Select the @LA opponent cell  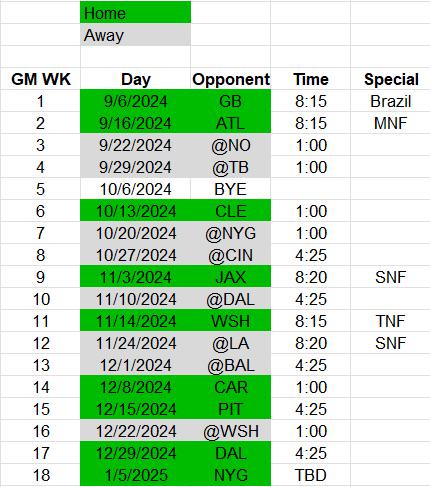231,343
